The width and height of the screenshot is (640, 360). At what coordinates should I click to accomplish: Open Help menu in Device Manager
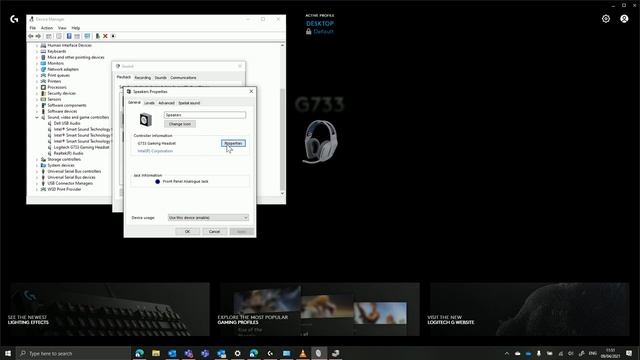(76, 28)
